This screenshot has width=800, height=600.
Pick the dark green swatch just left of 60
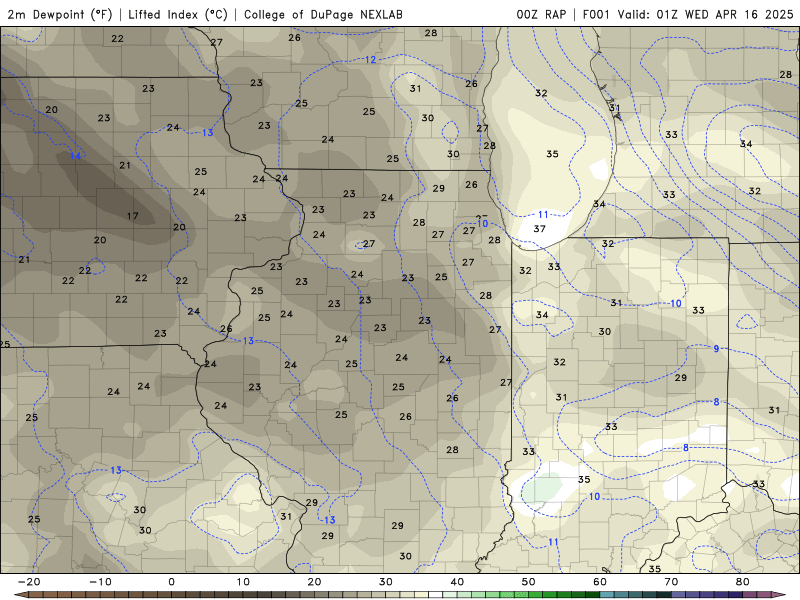coord(592,594)
